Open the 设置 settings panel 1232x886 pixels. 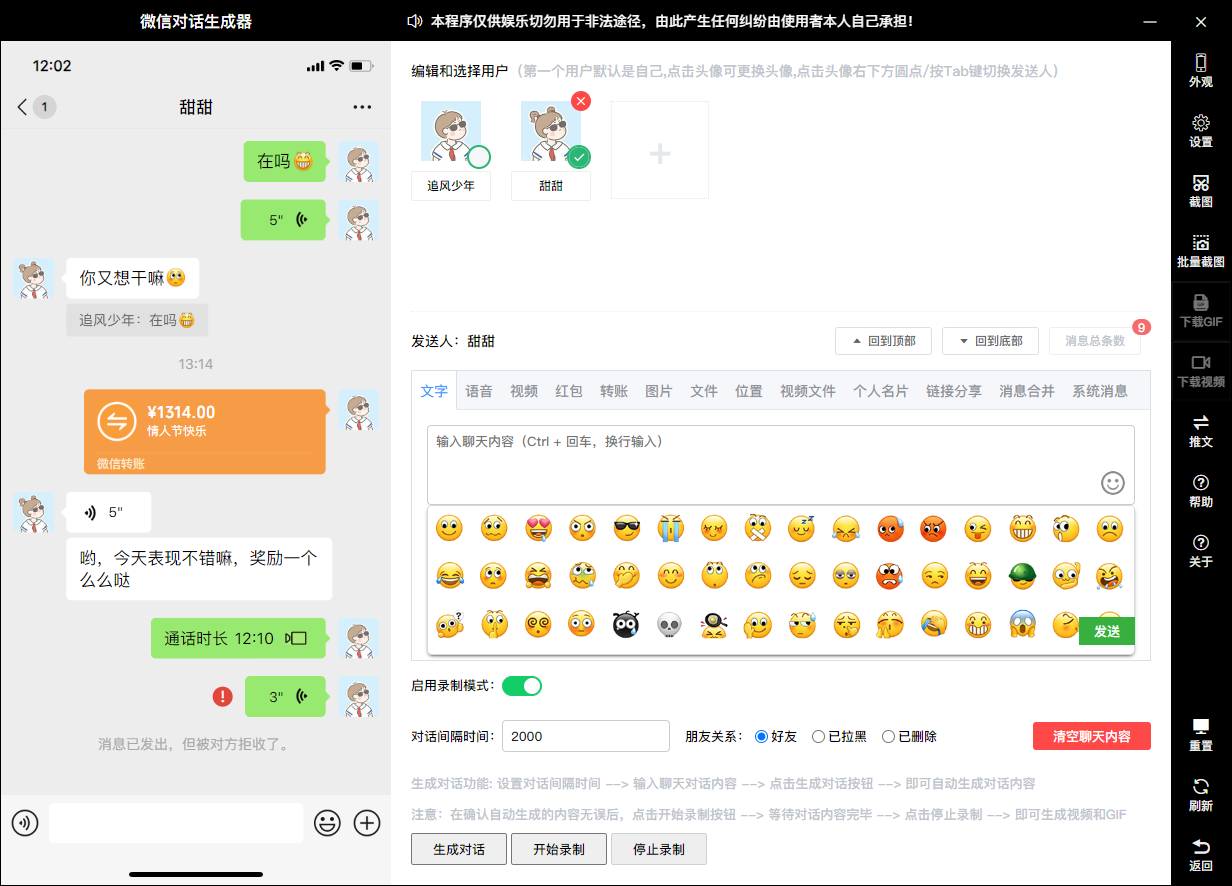[x=1200, y=128]
